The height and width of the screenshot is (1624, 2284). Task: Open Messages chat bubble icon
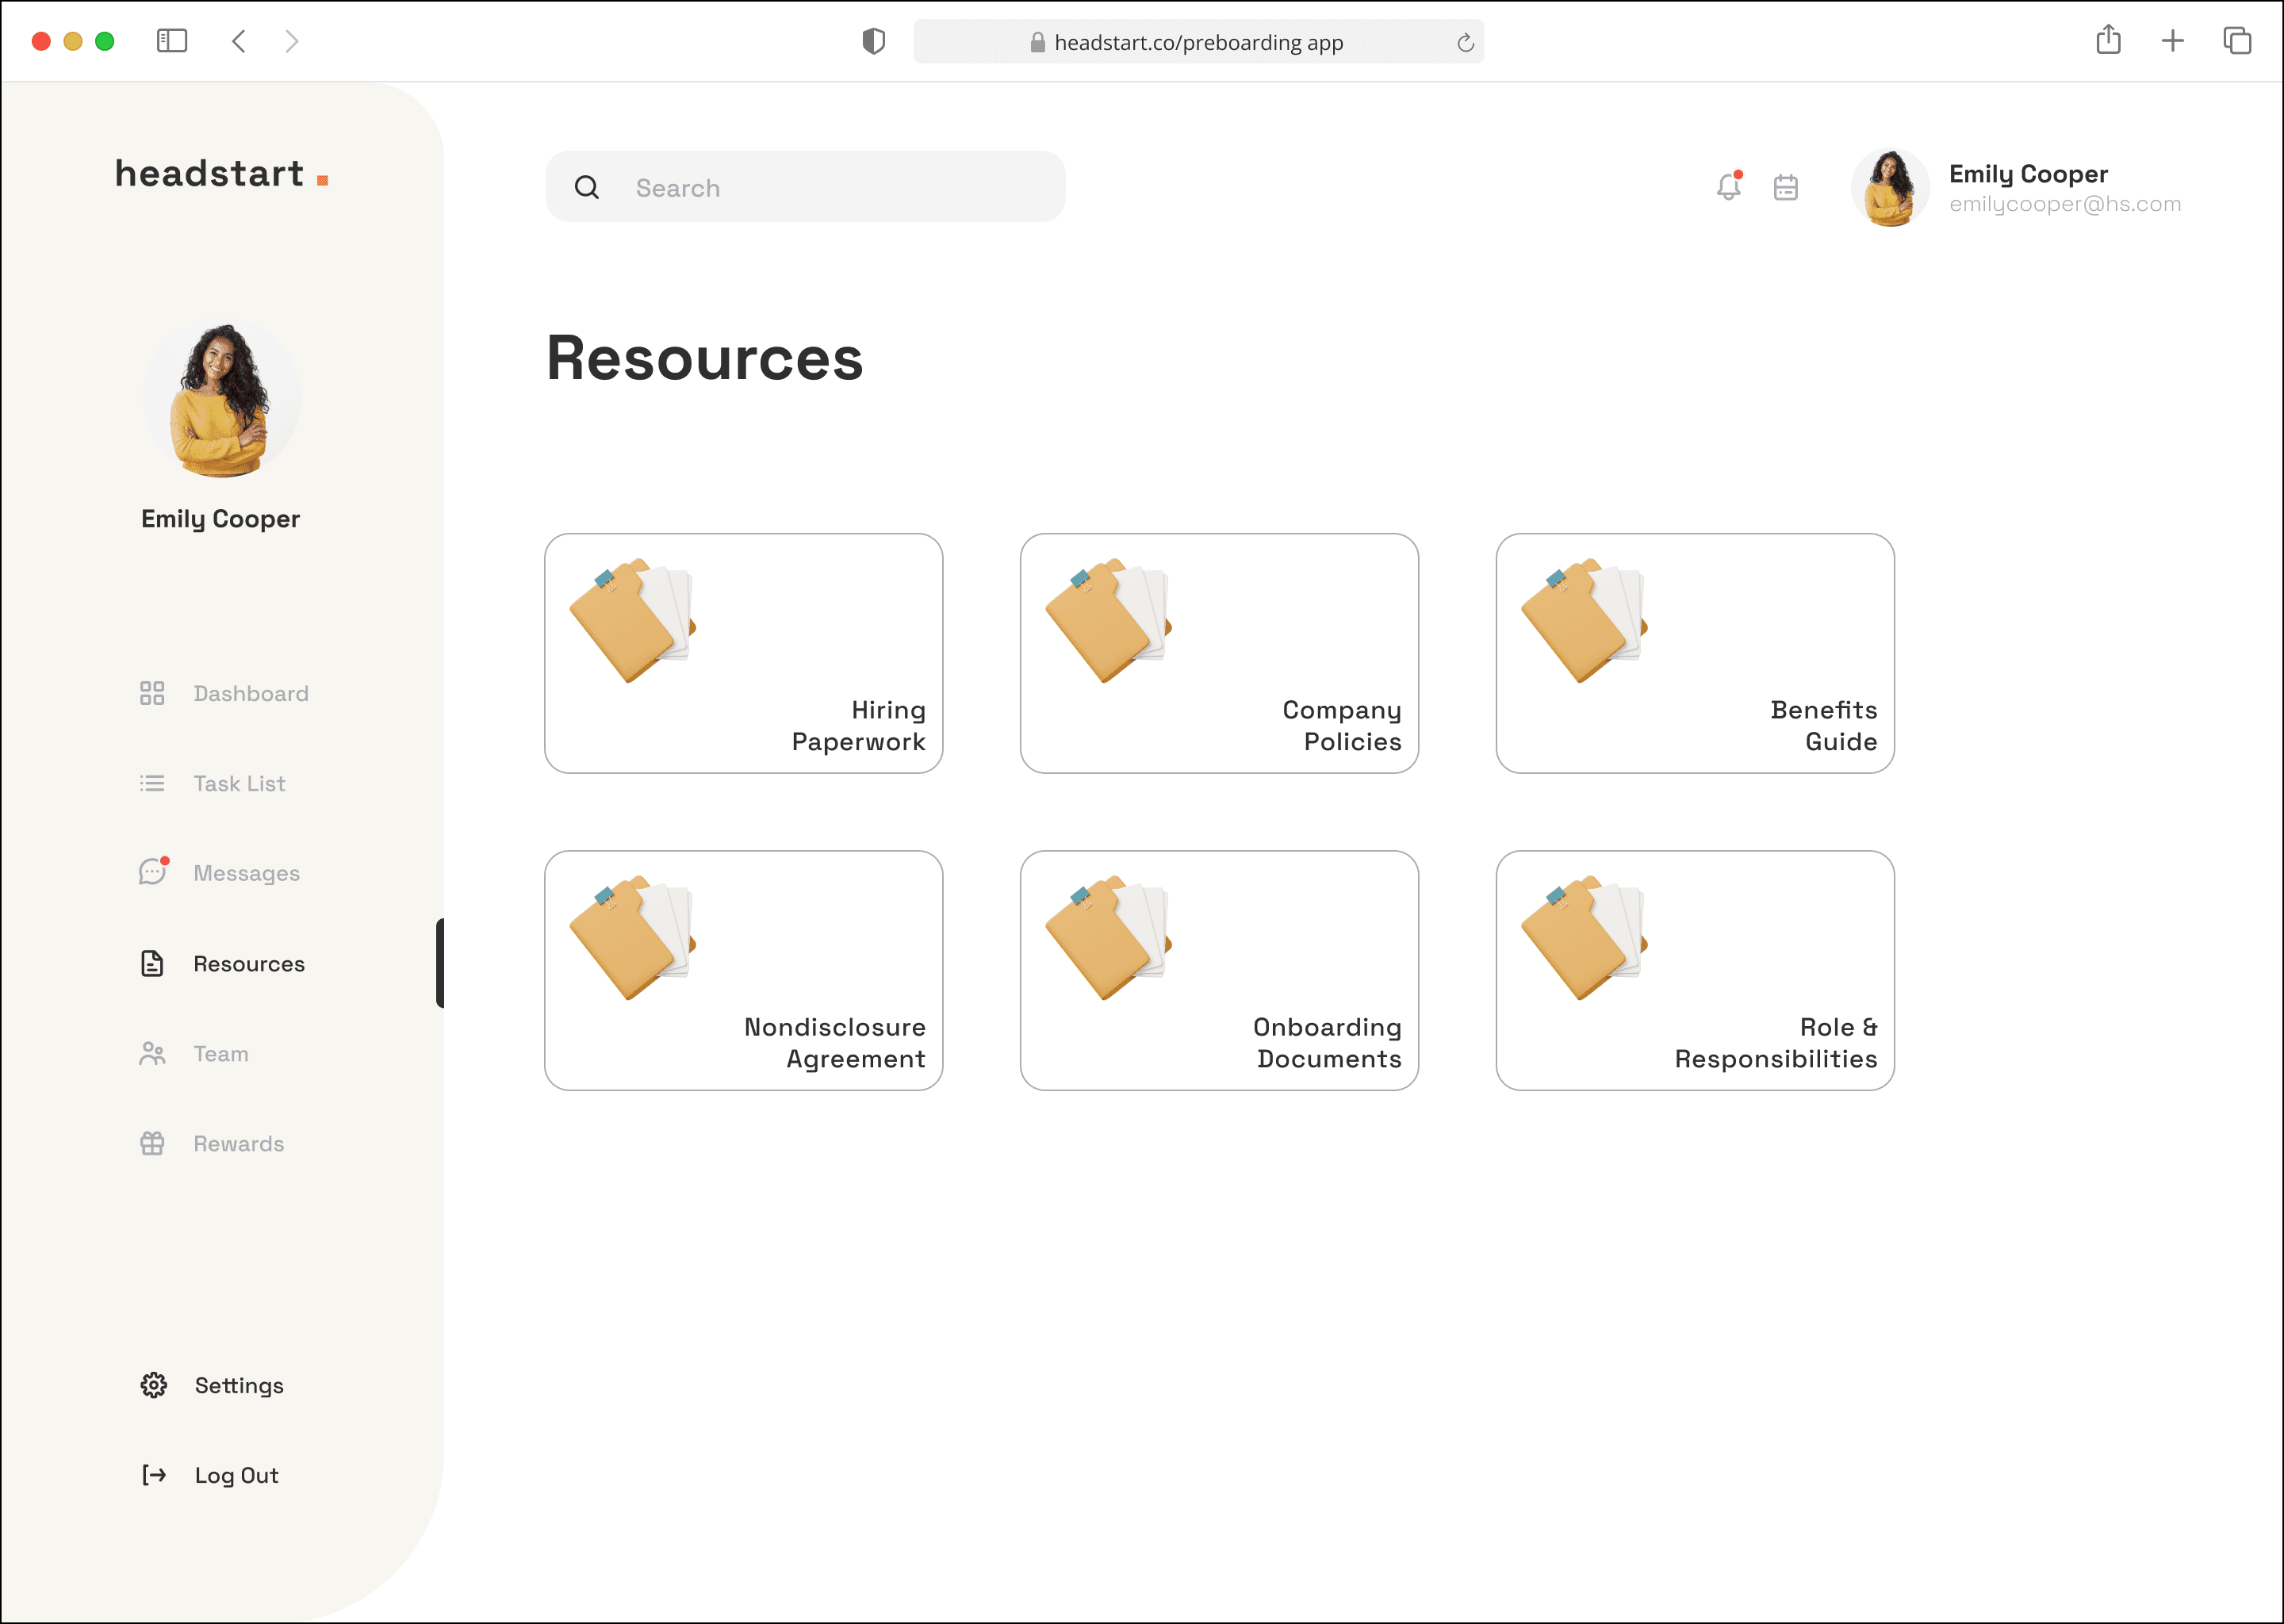pyautogui.click(x=152, y=873)
